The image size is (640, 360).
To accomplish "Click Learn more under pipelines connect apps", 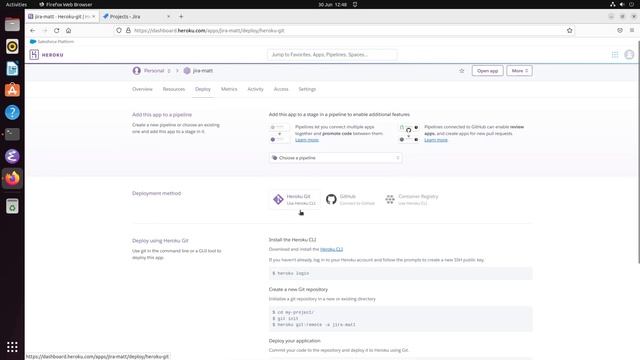I will pyautogui.click(x=307, y=140).
